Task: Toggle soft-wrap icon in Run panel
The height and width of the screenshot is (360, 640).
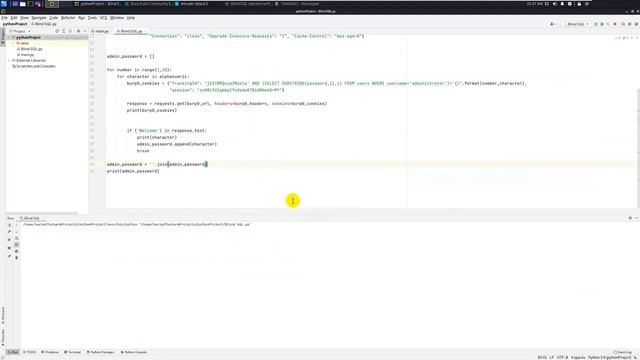Action: click(17, 244)
